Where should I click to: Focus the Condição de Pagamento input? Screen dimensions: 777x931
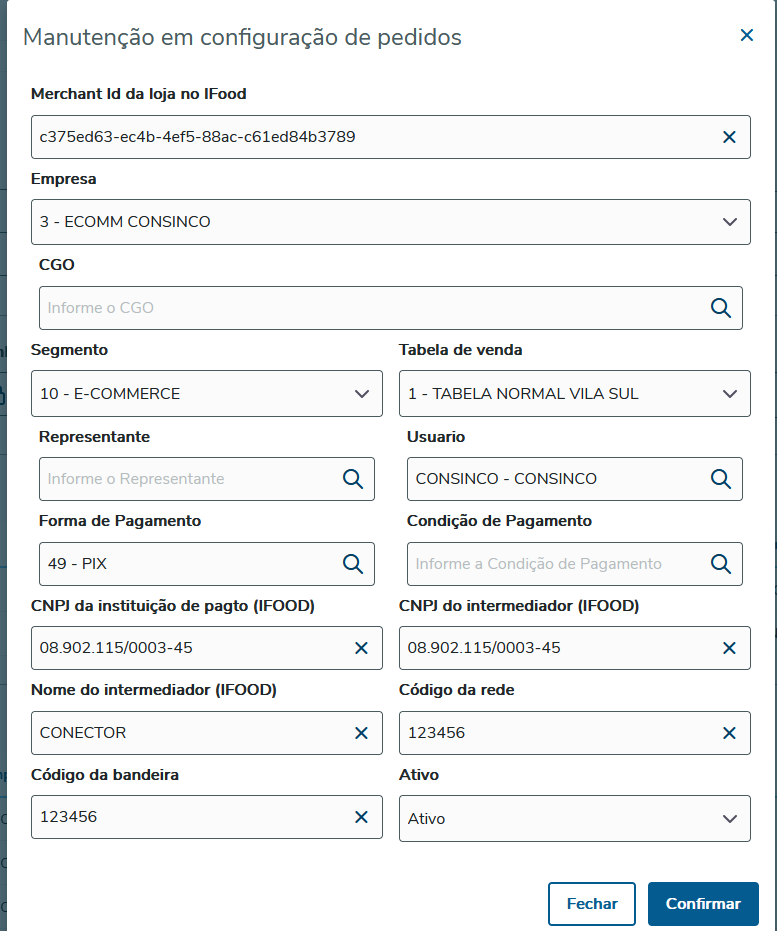[x=555, y=564]
